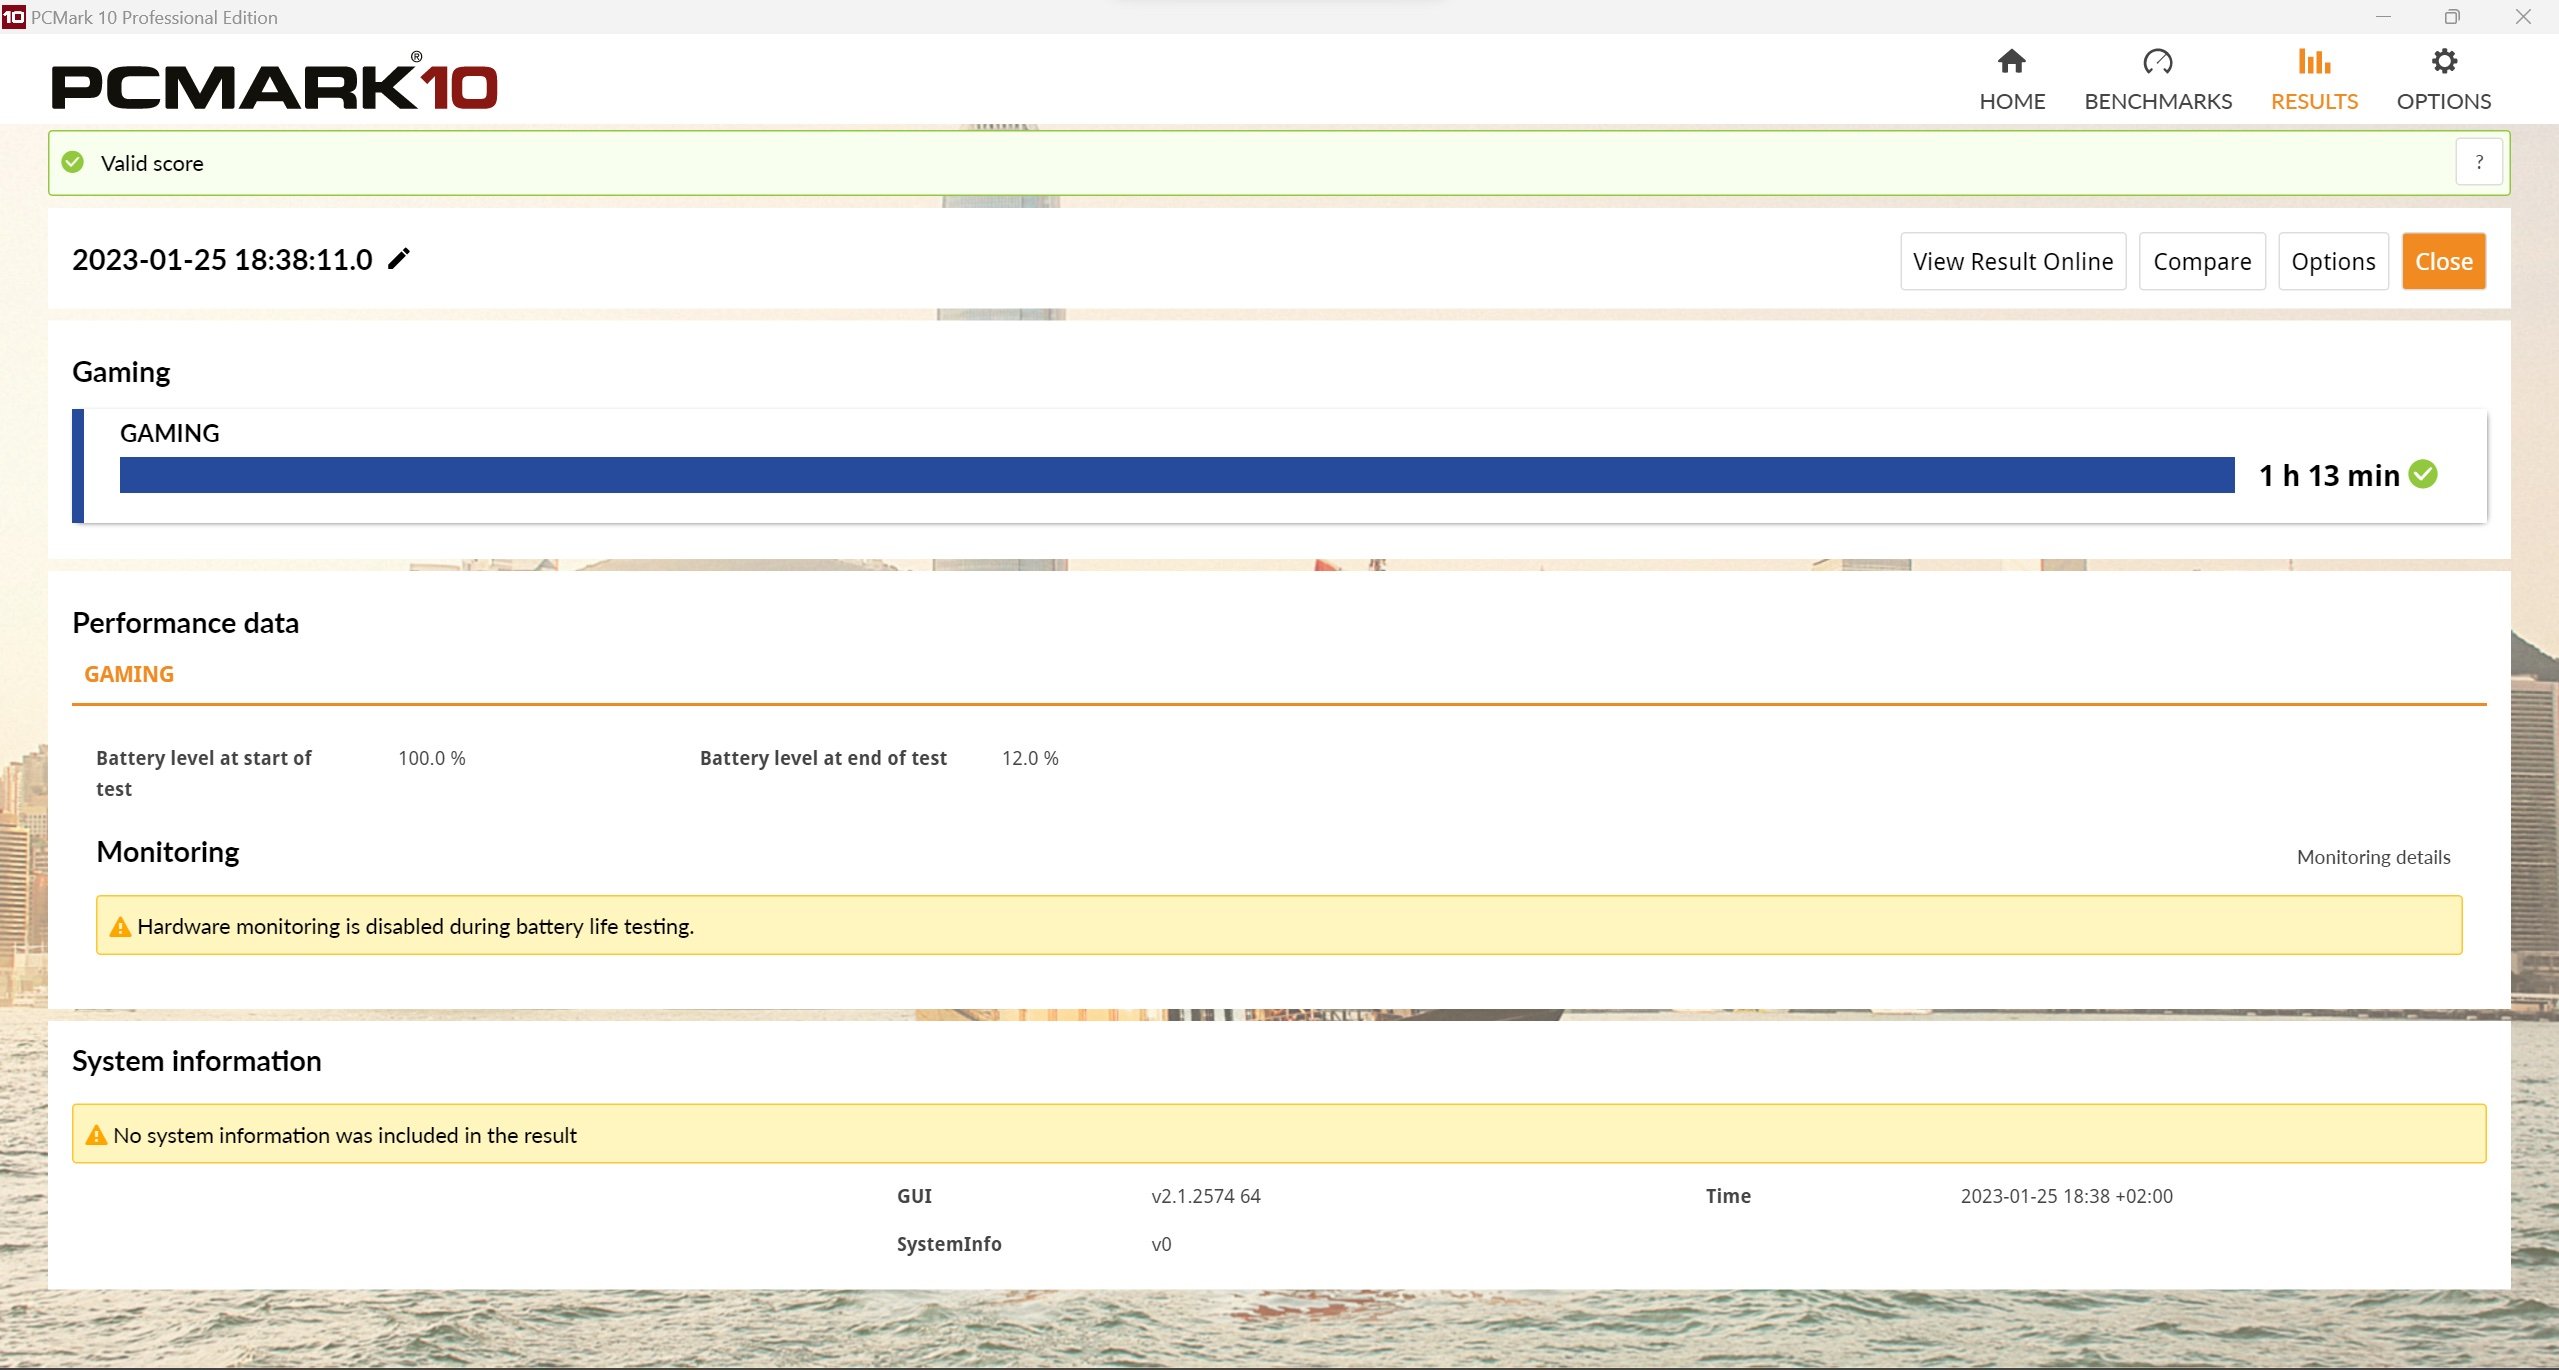The width and height of the screenshot is (2559, 1370).
Task: Open the result Options button
Action: point(2332,262)
